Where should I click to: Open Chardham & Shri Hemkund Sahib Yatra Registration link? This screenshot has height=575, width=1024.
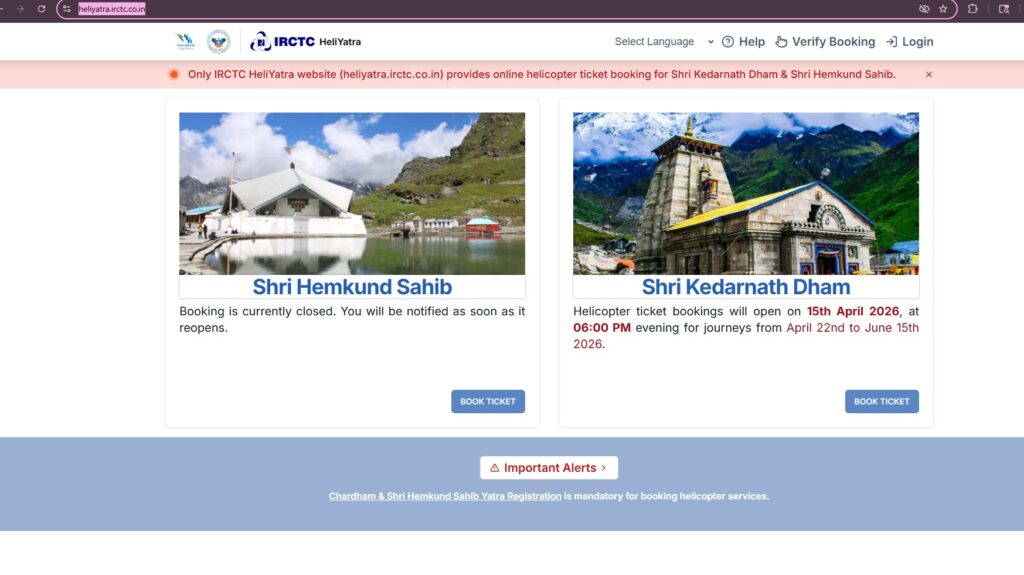[x=445, y=496]
